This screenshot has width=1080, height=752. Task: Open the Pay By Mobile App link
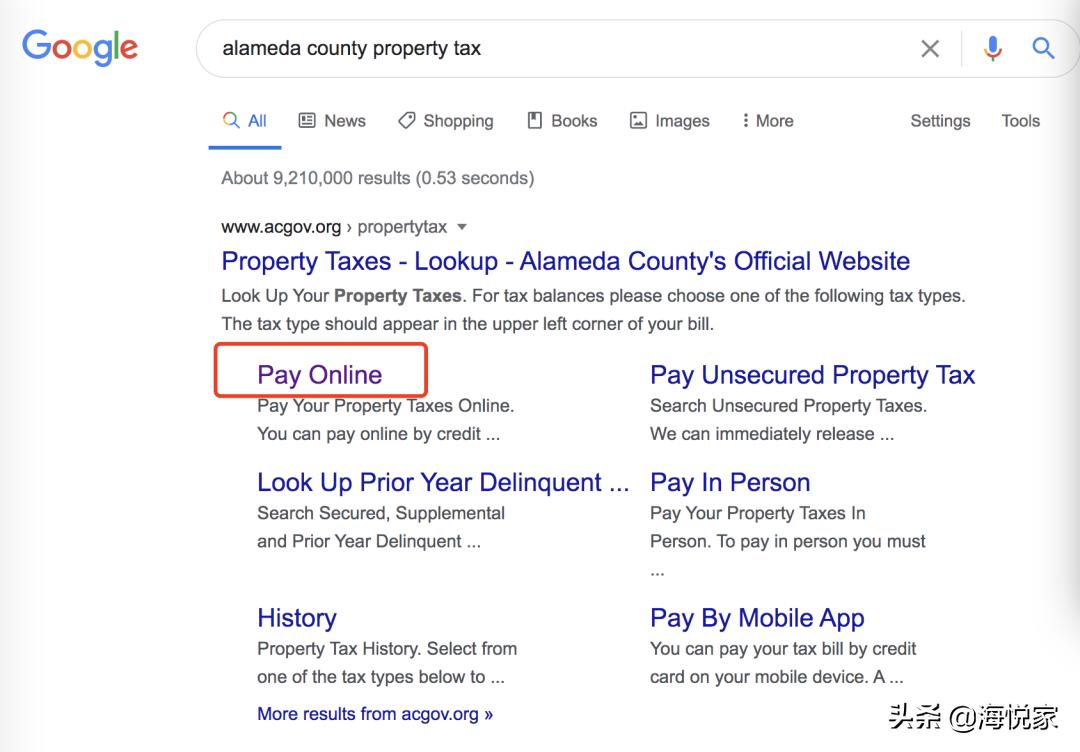pos(757,618)
